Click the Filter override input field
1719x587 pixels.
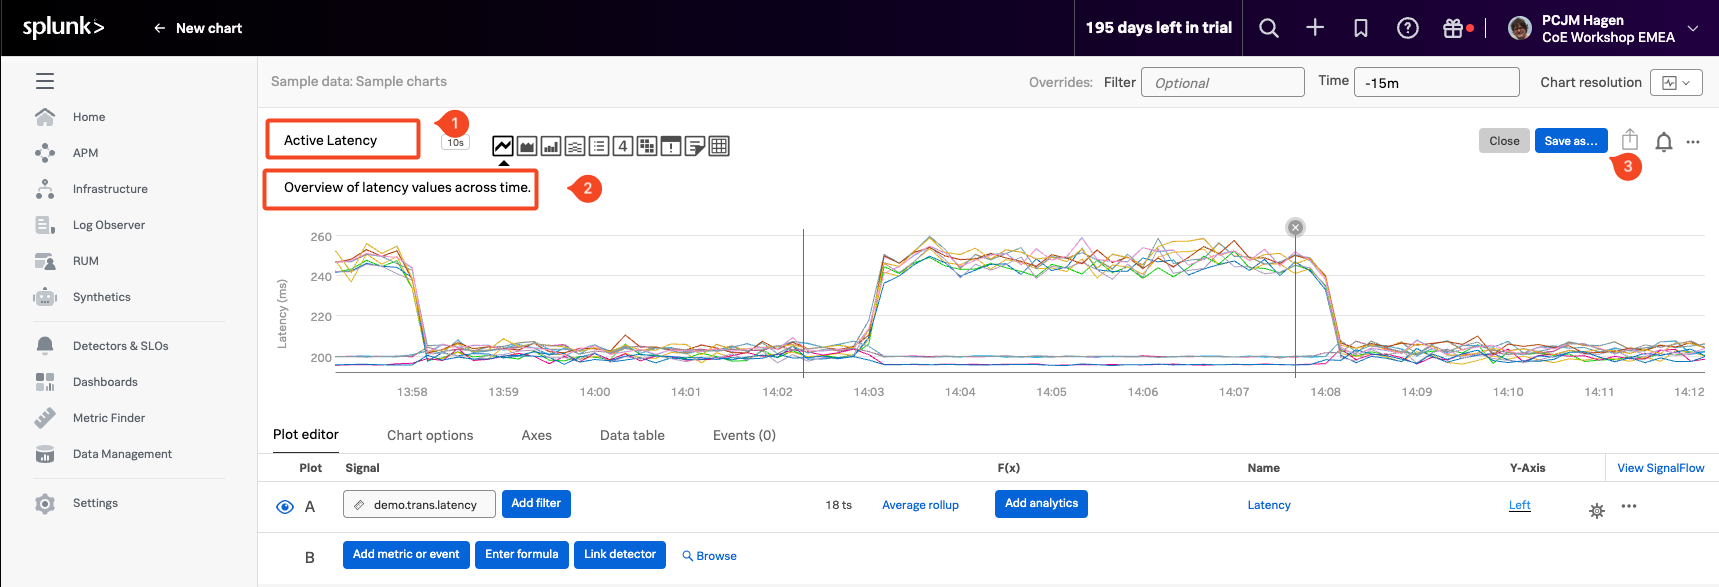point(1222,82)
